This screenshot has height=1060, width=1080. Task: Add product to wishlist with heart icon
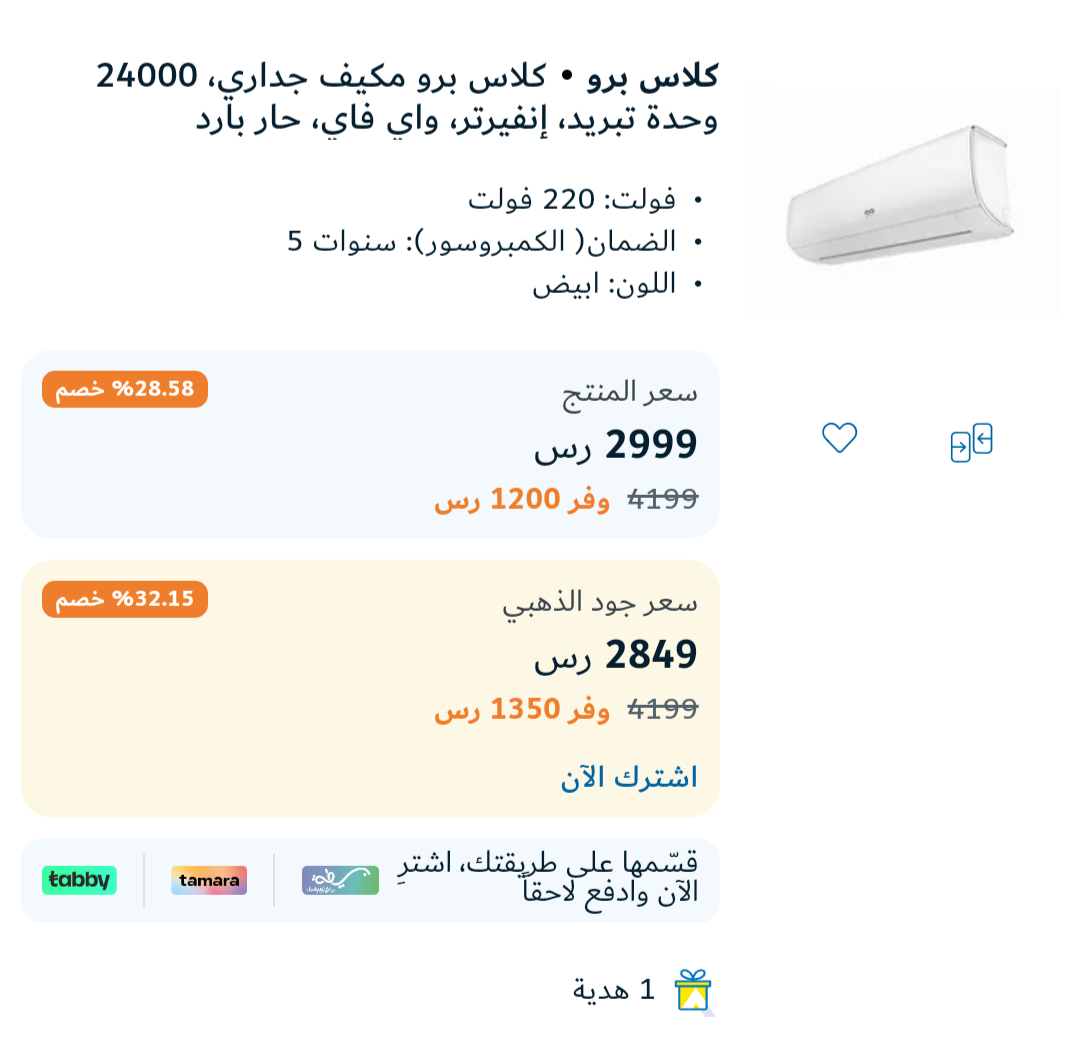[x=839, y=438]
